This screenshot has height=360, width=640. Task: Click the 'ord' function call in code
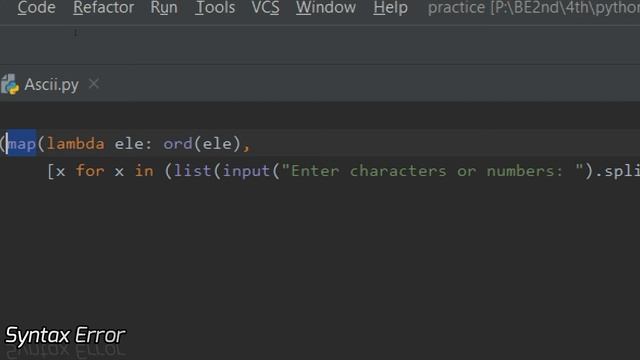pos(178,144)
